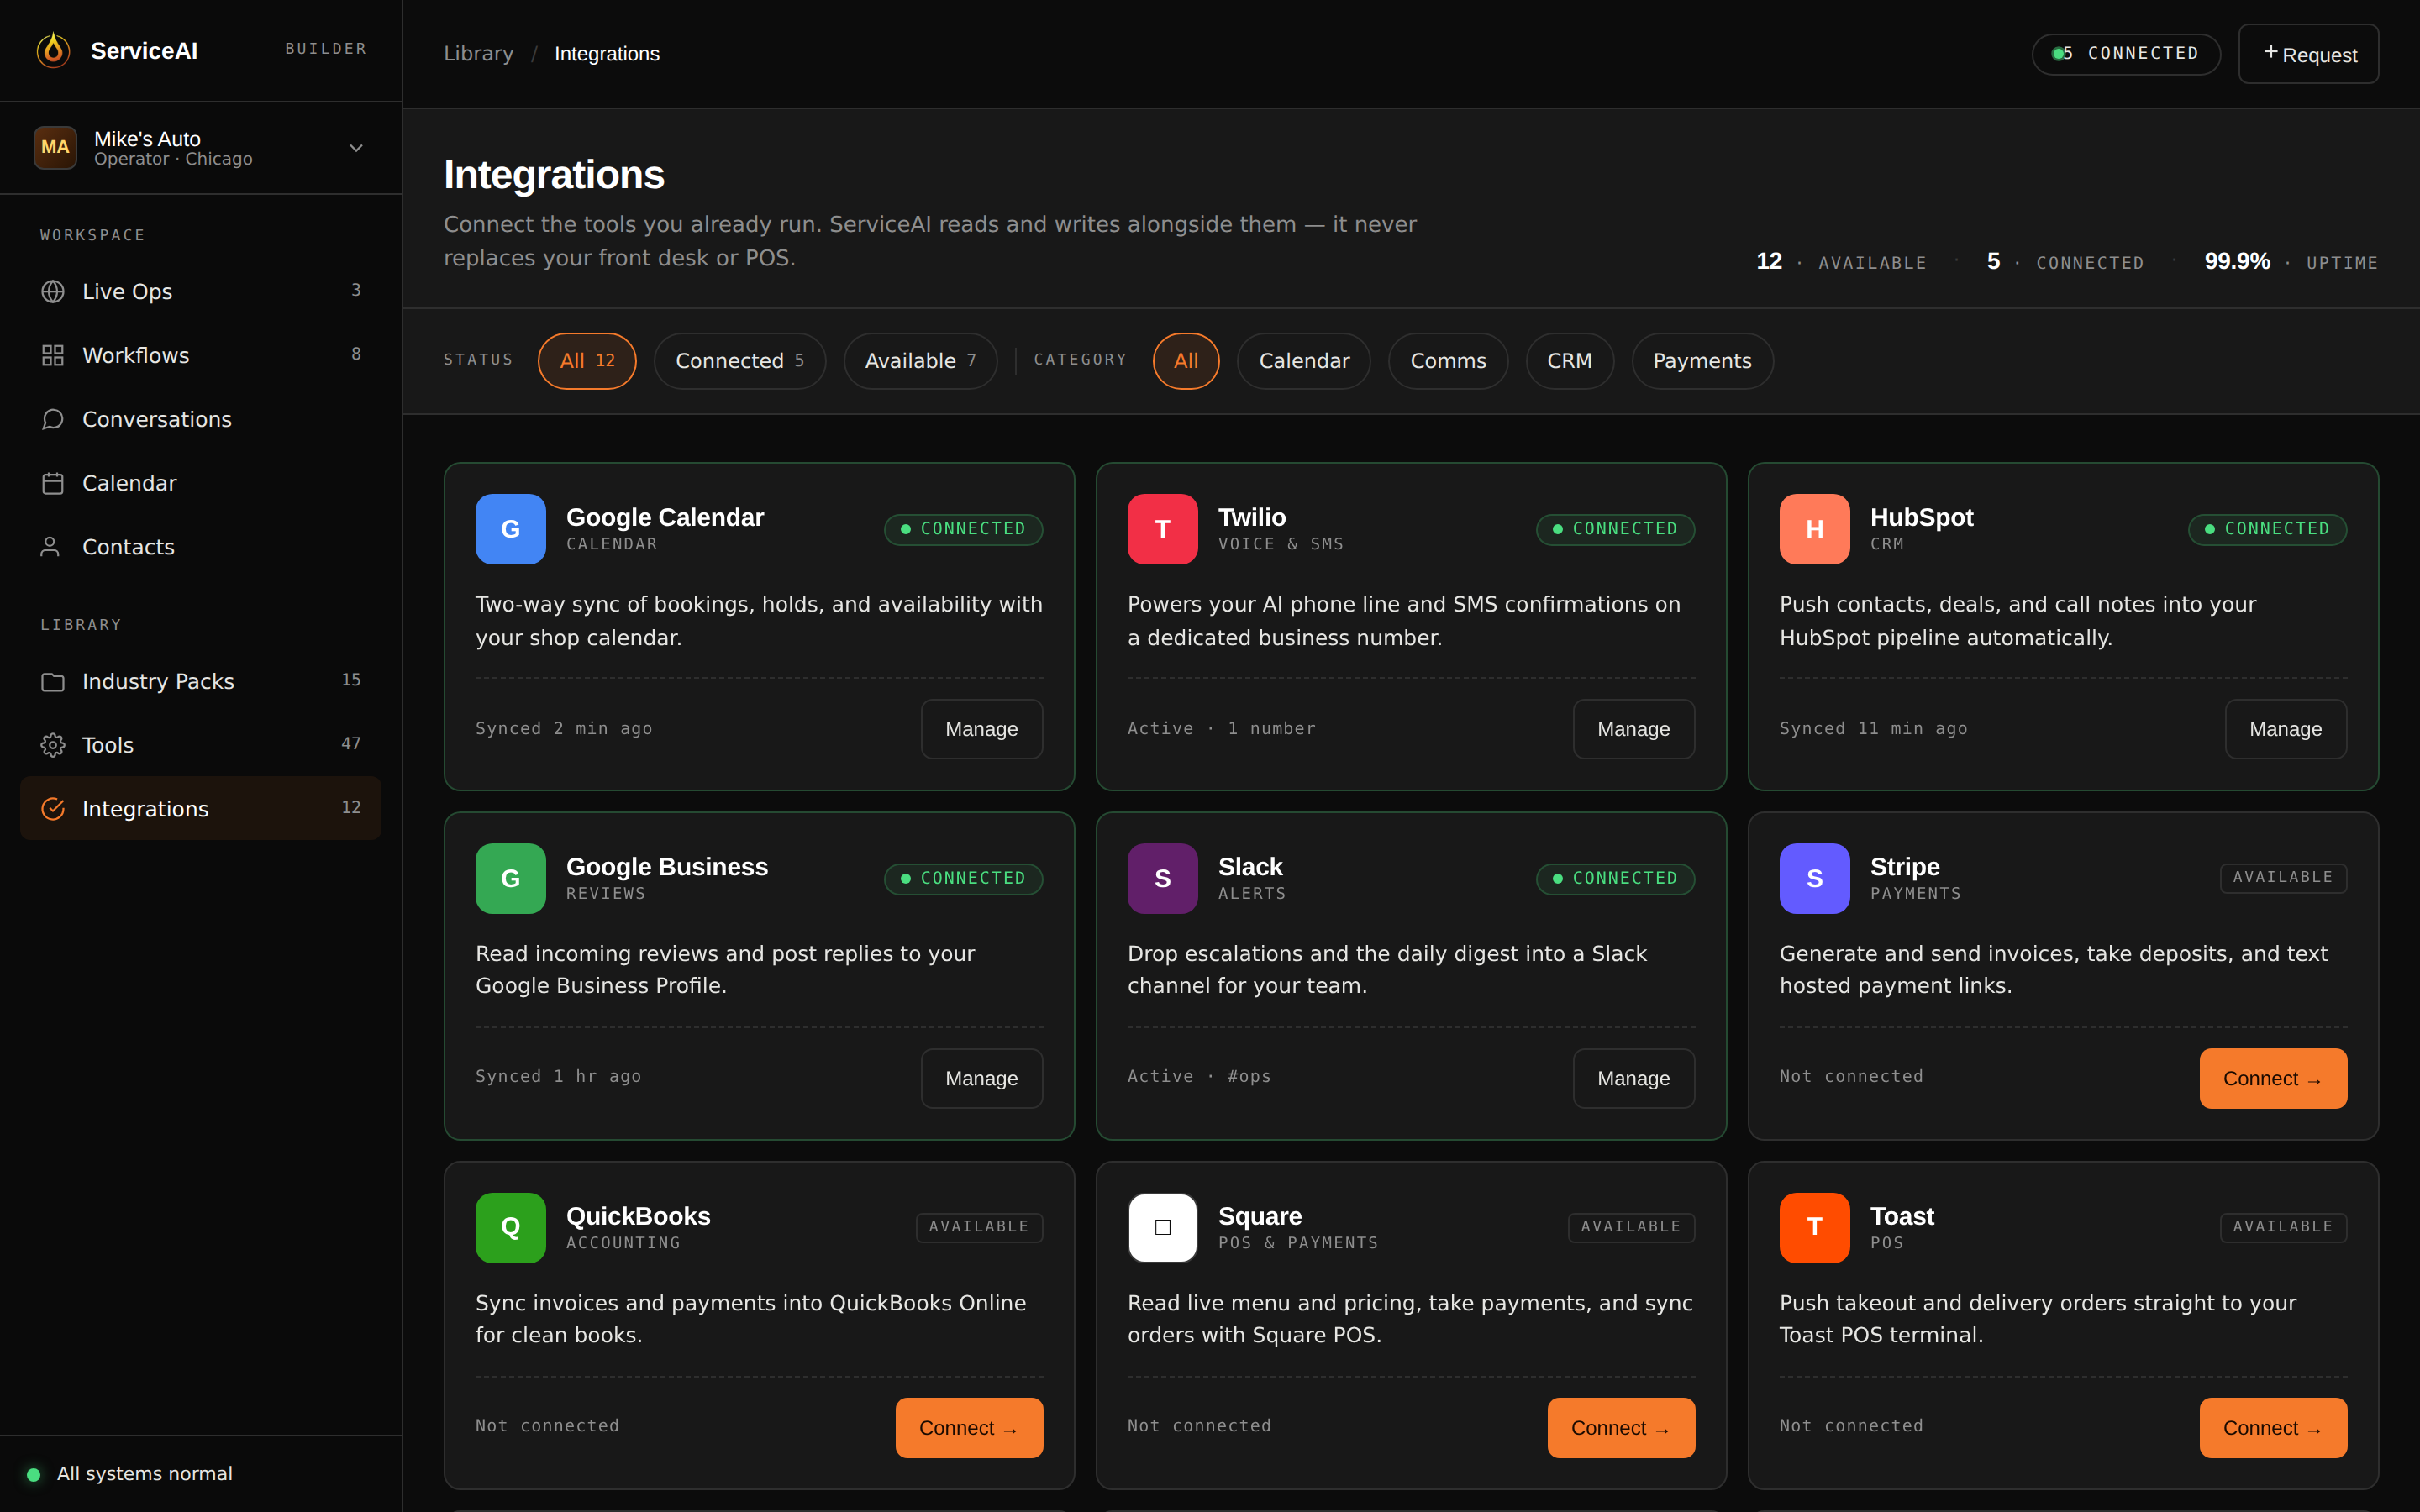Image resolution: width=2420 pixels, height=1512 pixels.
Task: Manage the Slack integration
Action: click(1634, 1078)
